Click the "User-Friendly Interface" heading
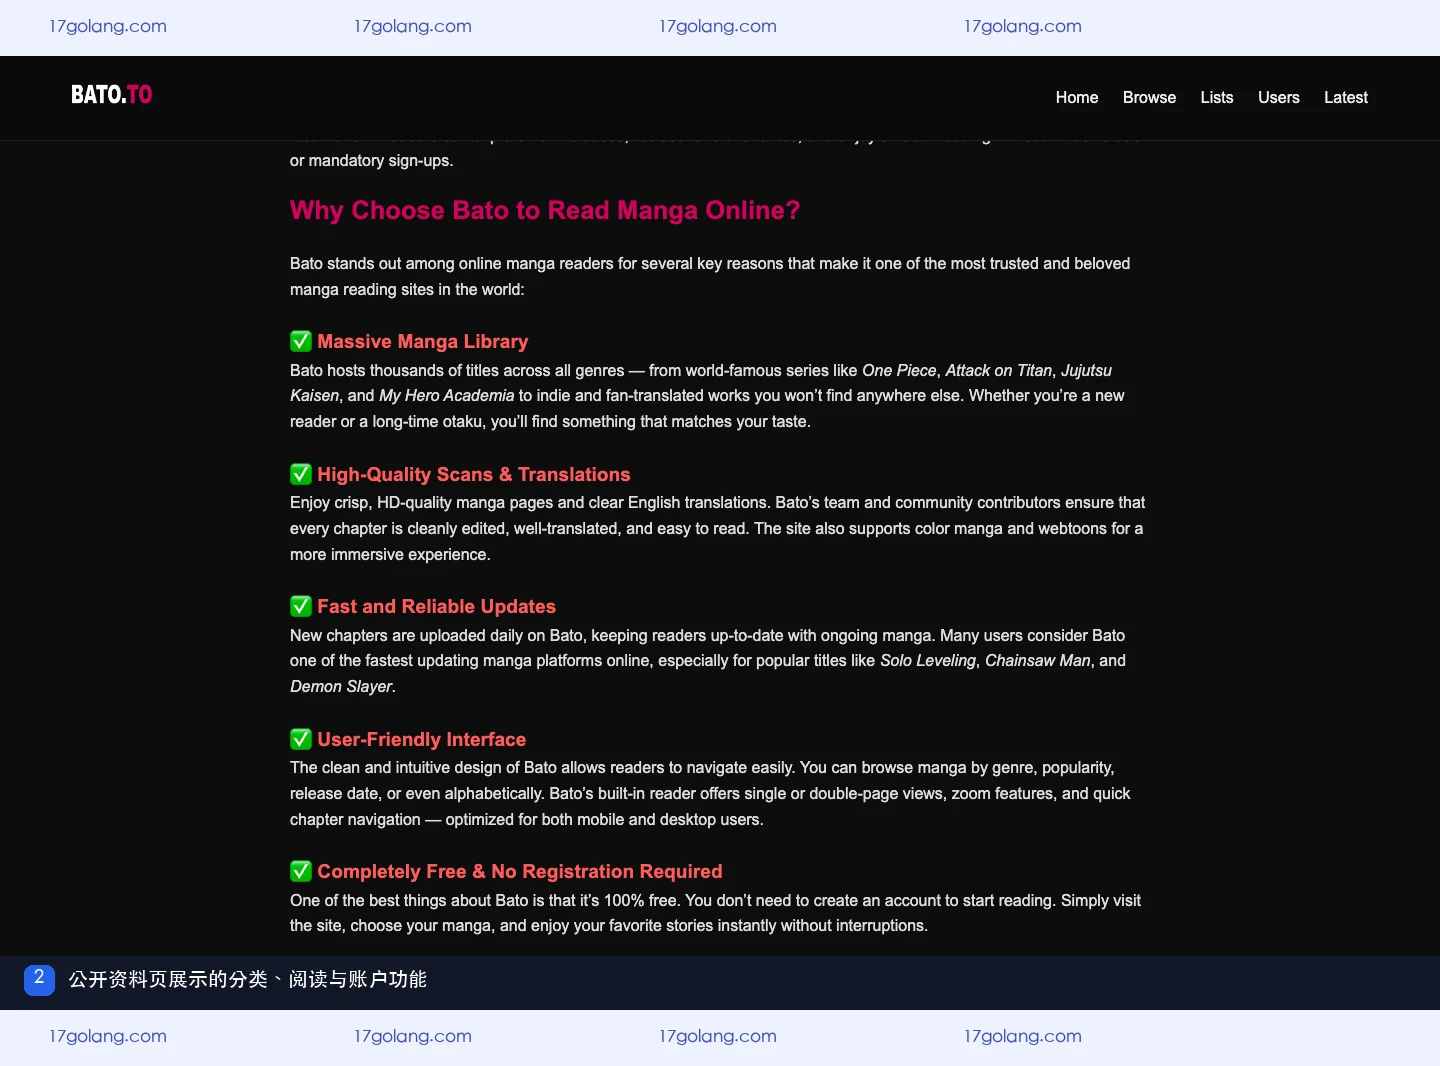 [x=421, y=739]
